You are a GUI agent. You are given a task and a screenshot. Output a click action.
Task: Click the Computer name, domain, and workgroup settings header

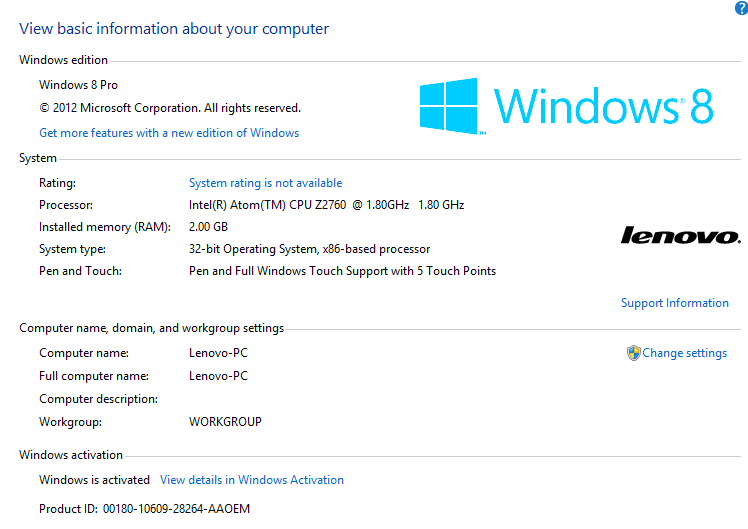(151, 328)
